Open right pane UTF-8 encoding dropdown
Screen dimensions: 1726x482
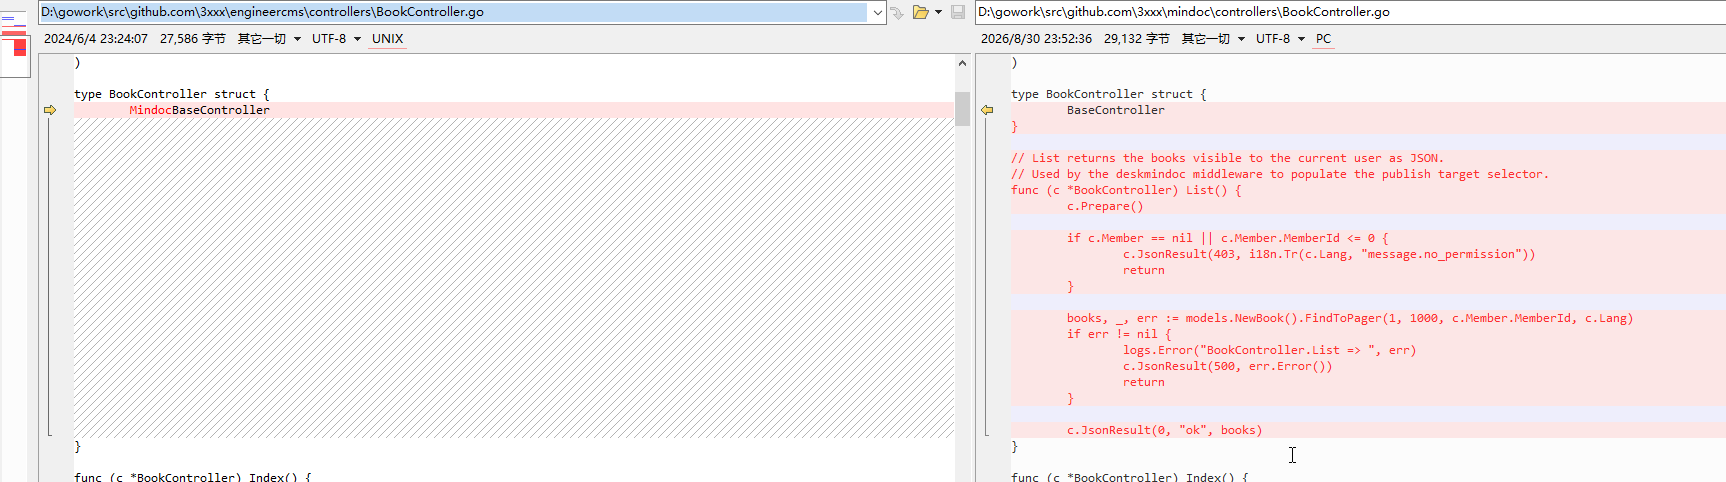point(1280,39)
